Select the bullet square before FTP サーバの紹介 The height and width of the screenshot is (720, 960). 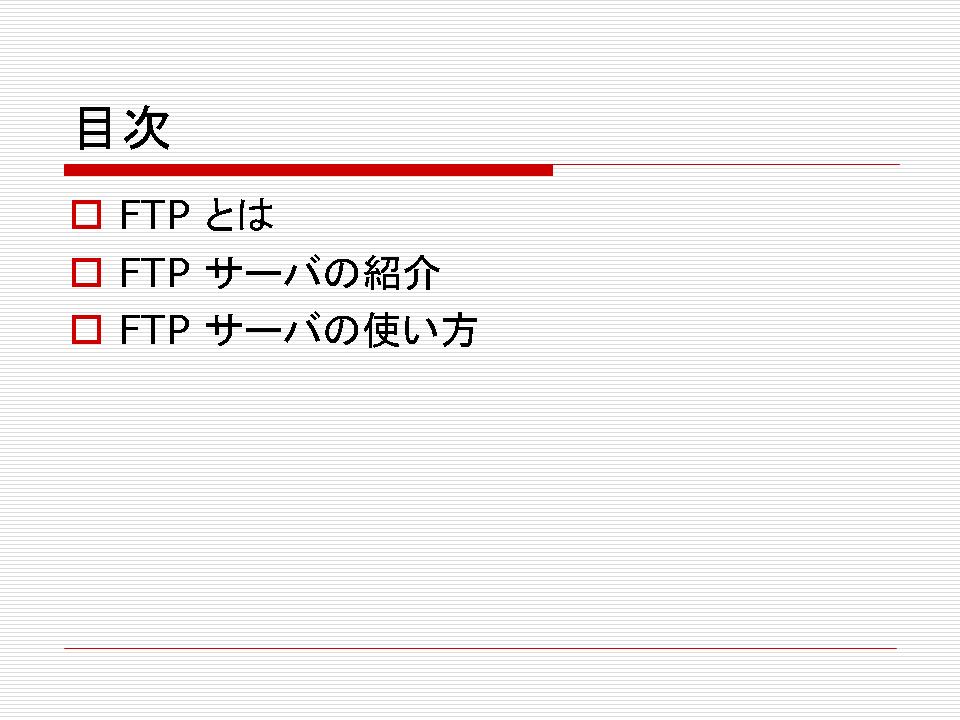click(x=86, y=272)
